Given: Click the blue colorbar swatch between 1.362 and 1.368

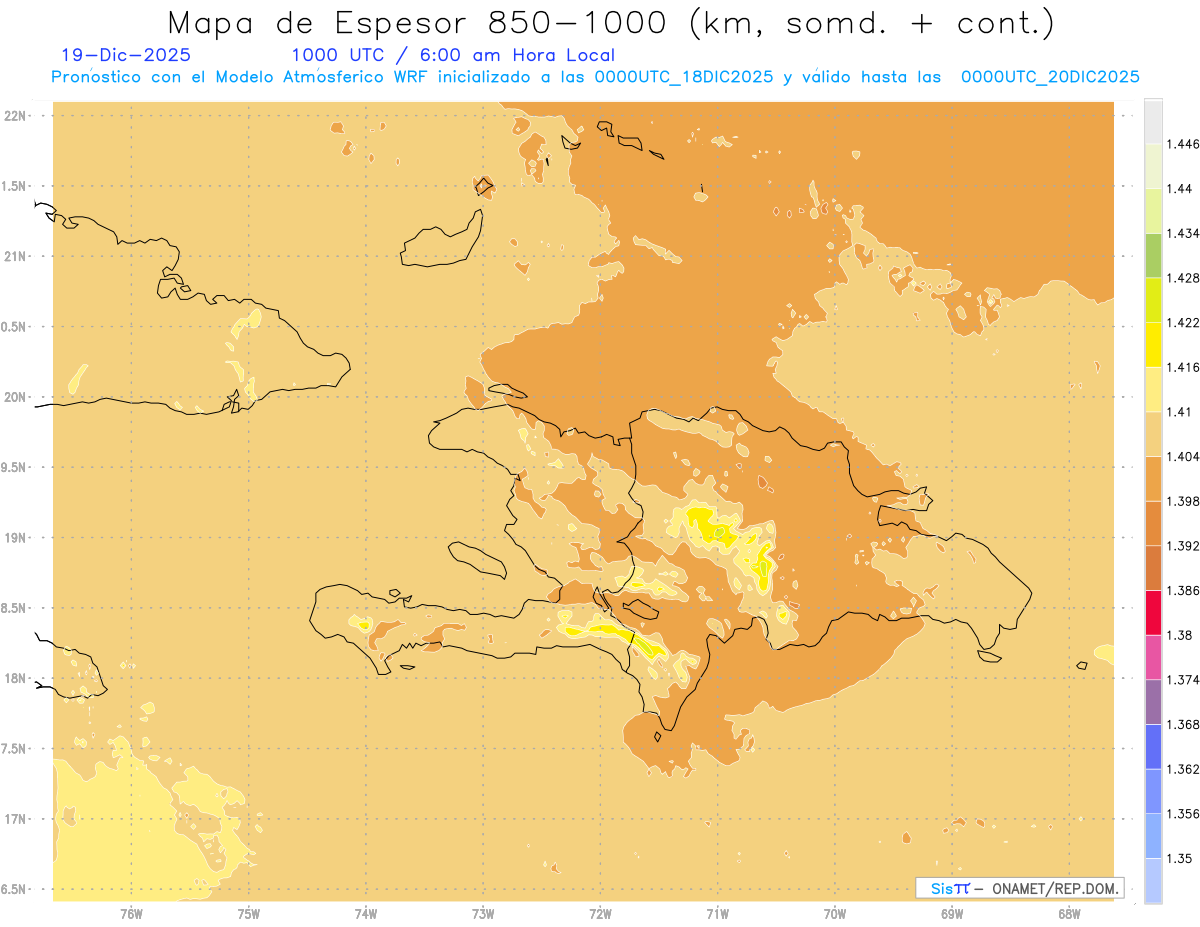Looking at the screenshot, I should [x=1153, y=747].
